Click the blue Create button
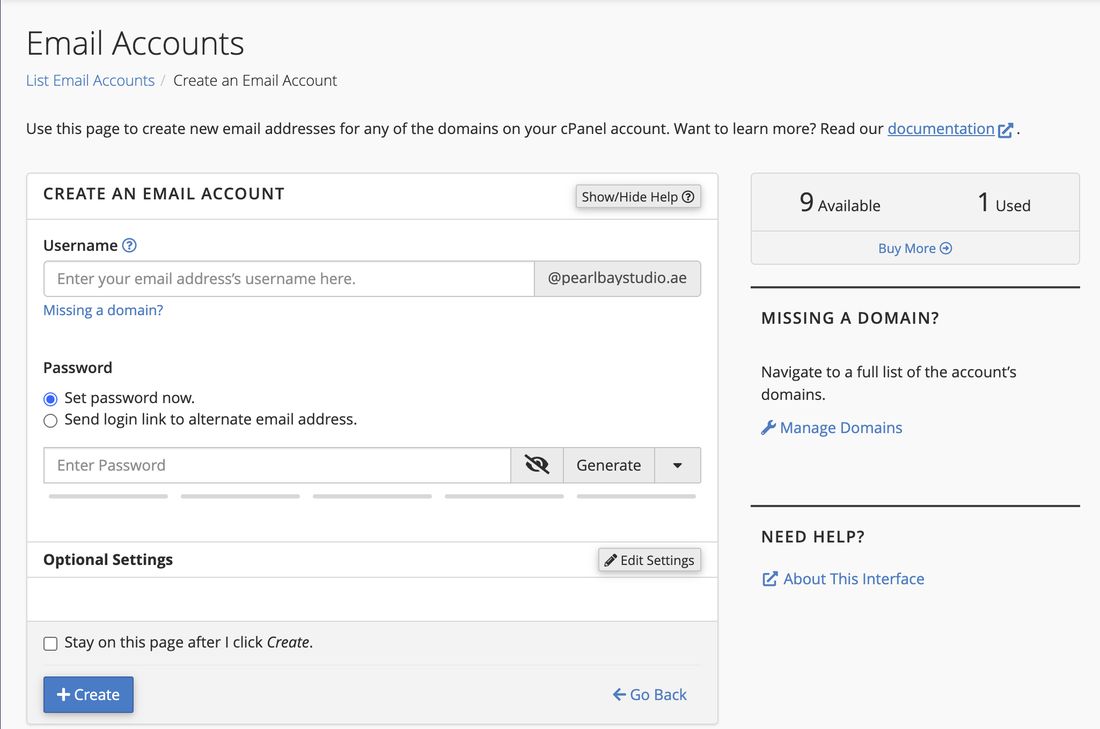 [88, 695]
